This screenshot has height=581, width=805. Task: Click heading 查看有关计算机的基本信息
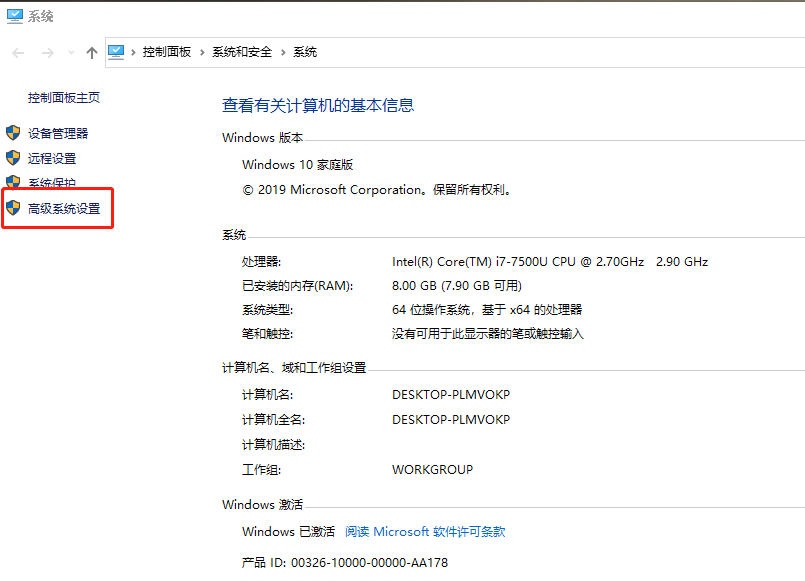318,105
